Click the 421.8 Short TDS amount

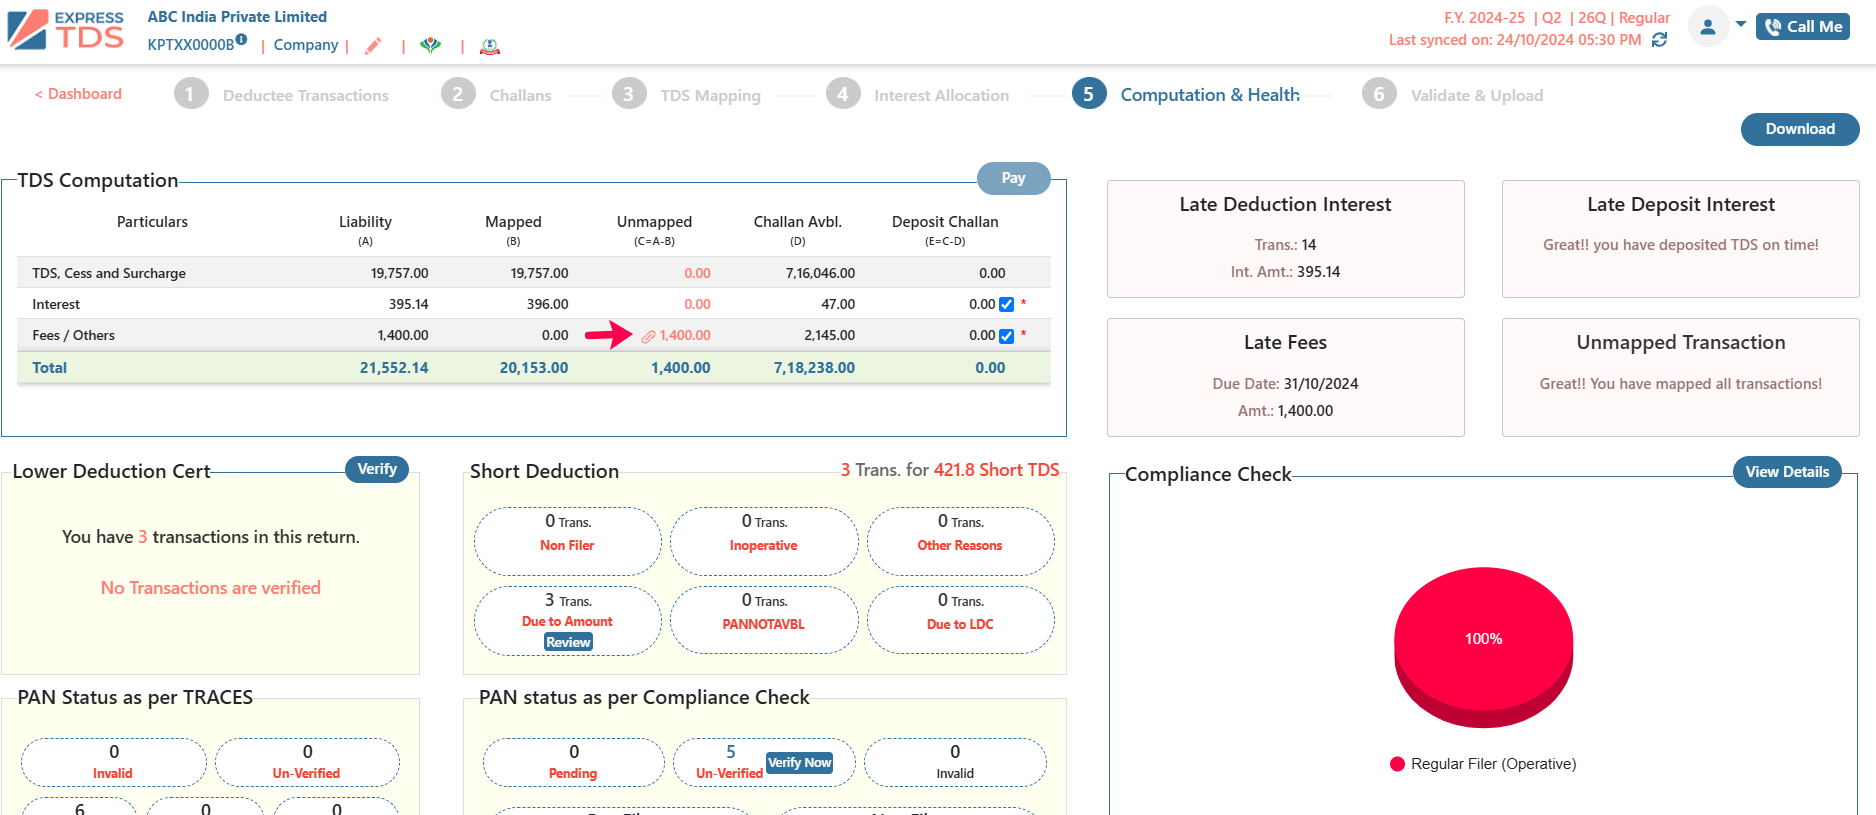point(996,470)
